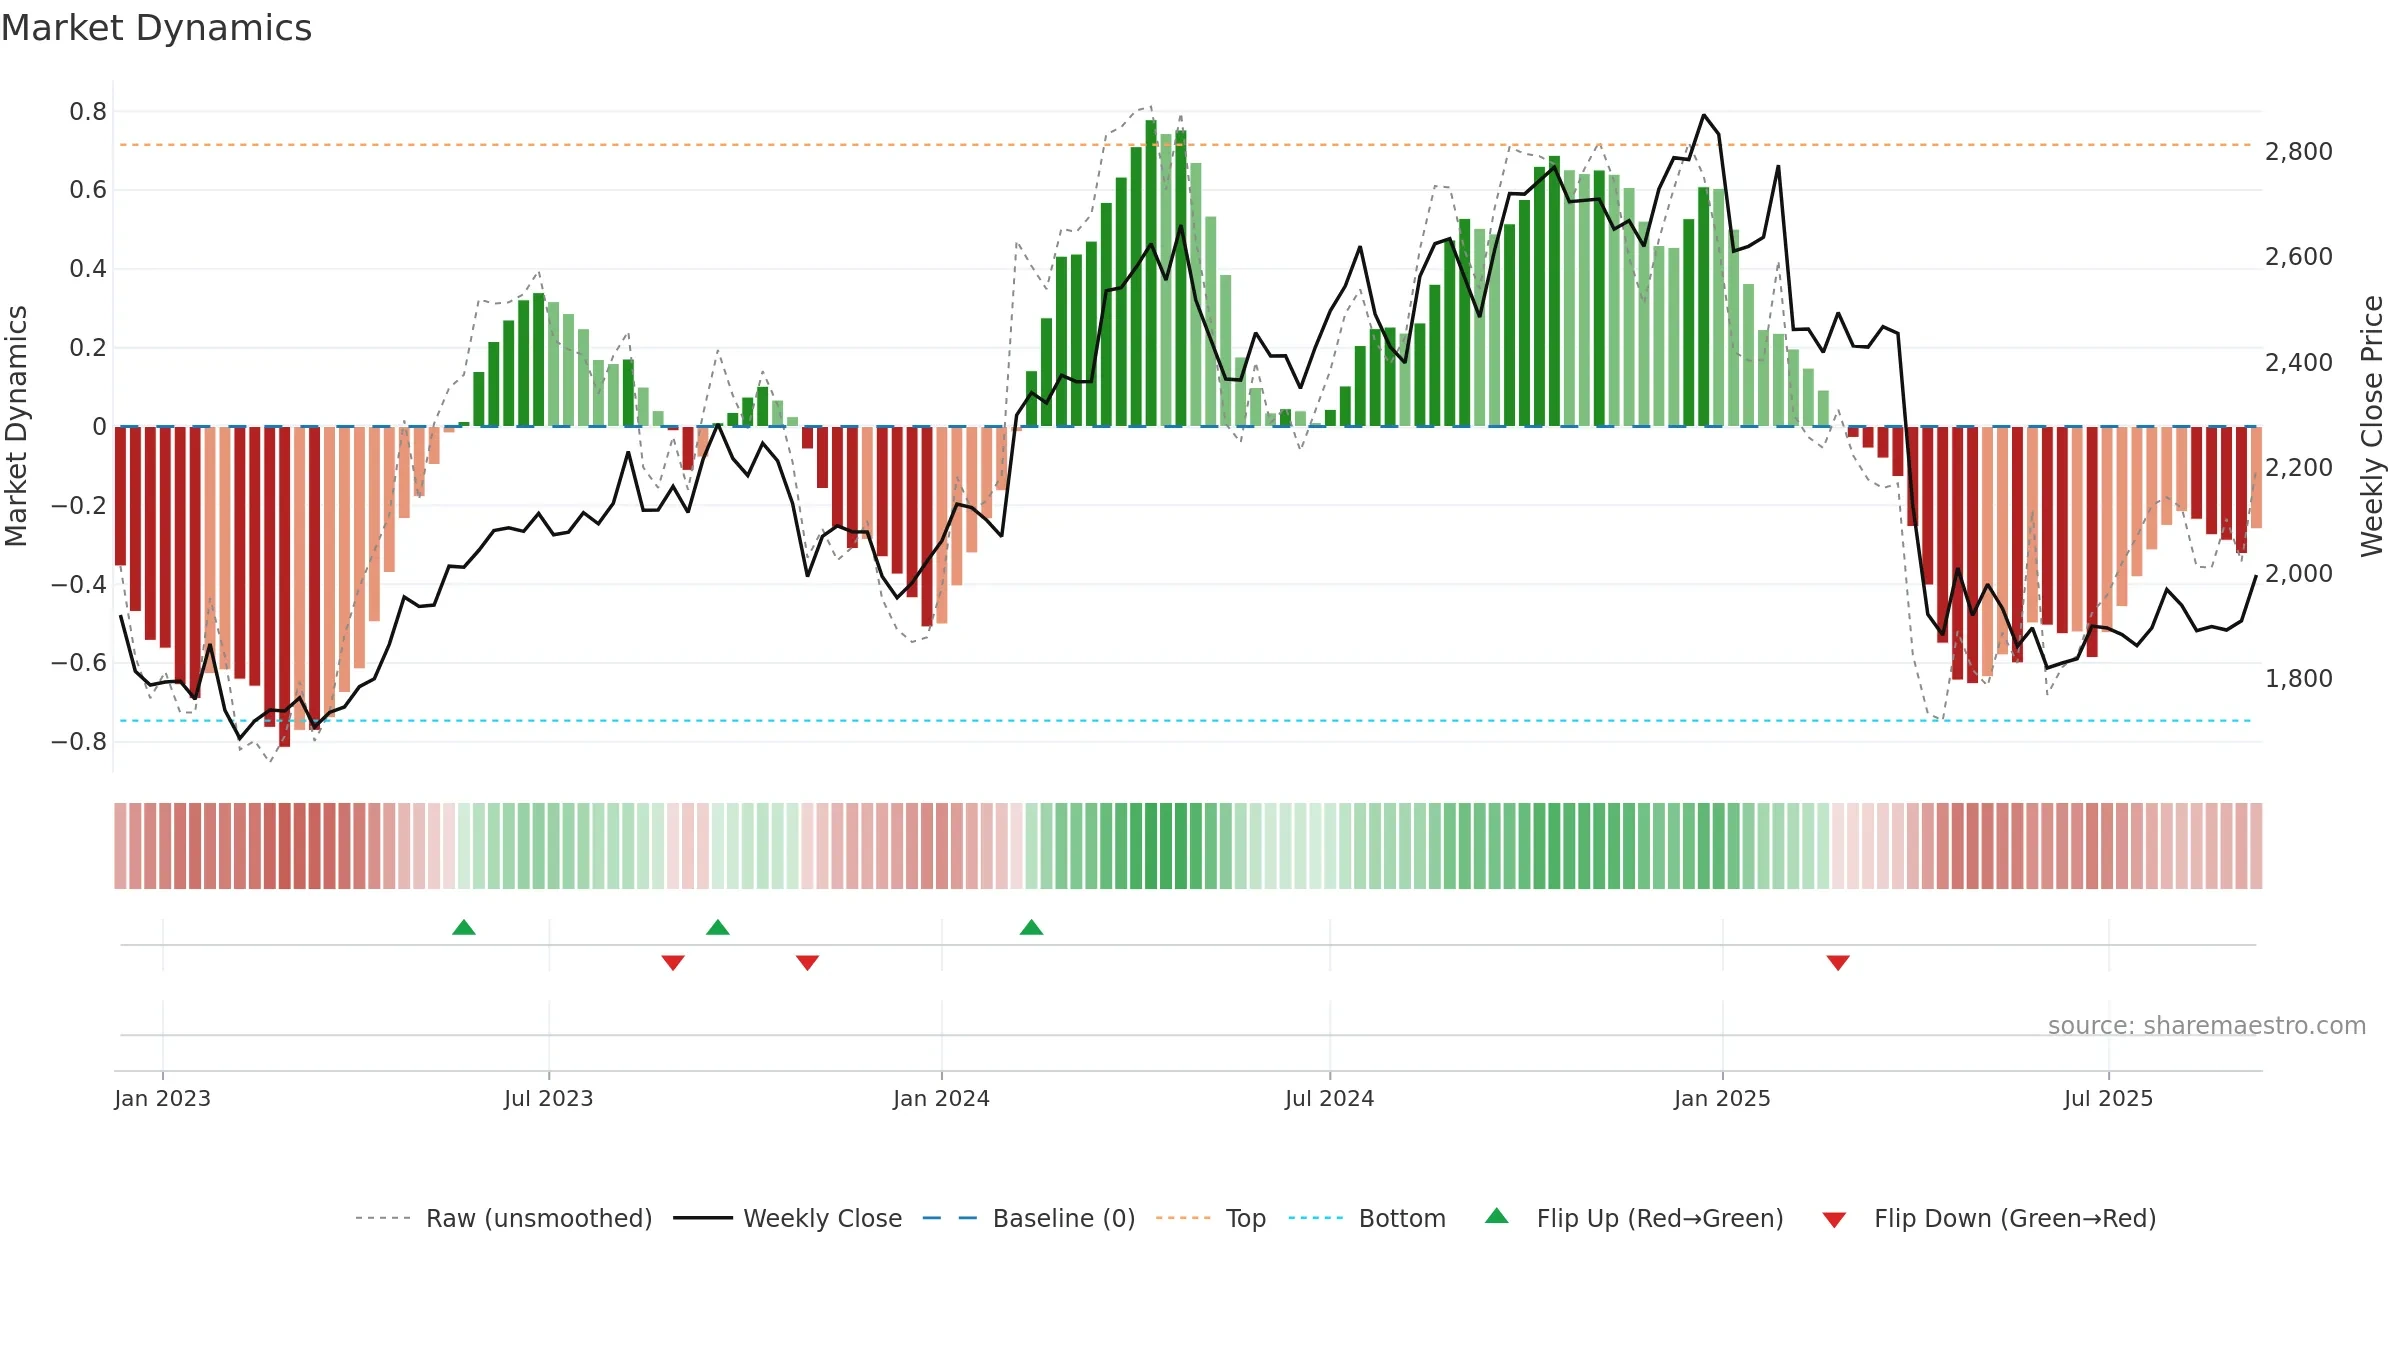This screenshot has width=2400, height=1350.
Task: Click the green triangle icon in the legend
Action: (1497, 1216)
